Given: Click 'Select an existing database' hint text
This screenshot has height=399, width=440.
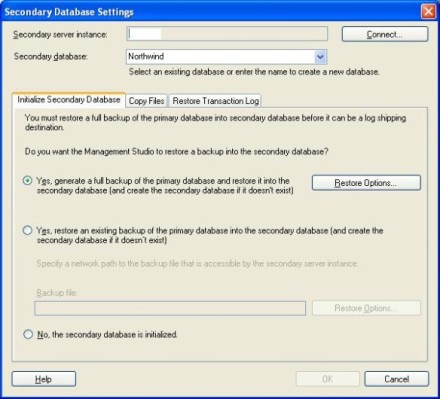Looking at the screenshot, I should coord(254,72).
